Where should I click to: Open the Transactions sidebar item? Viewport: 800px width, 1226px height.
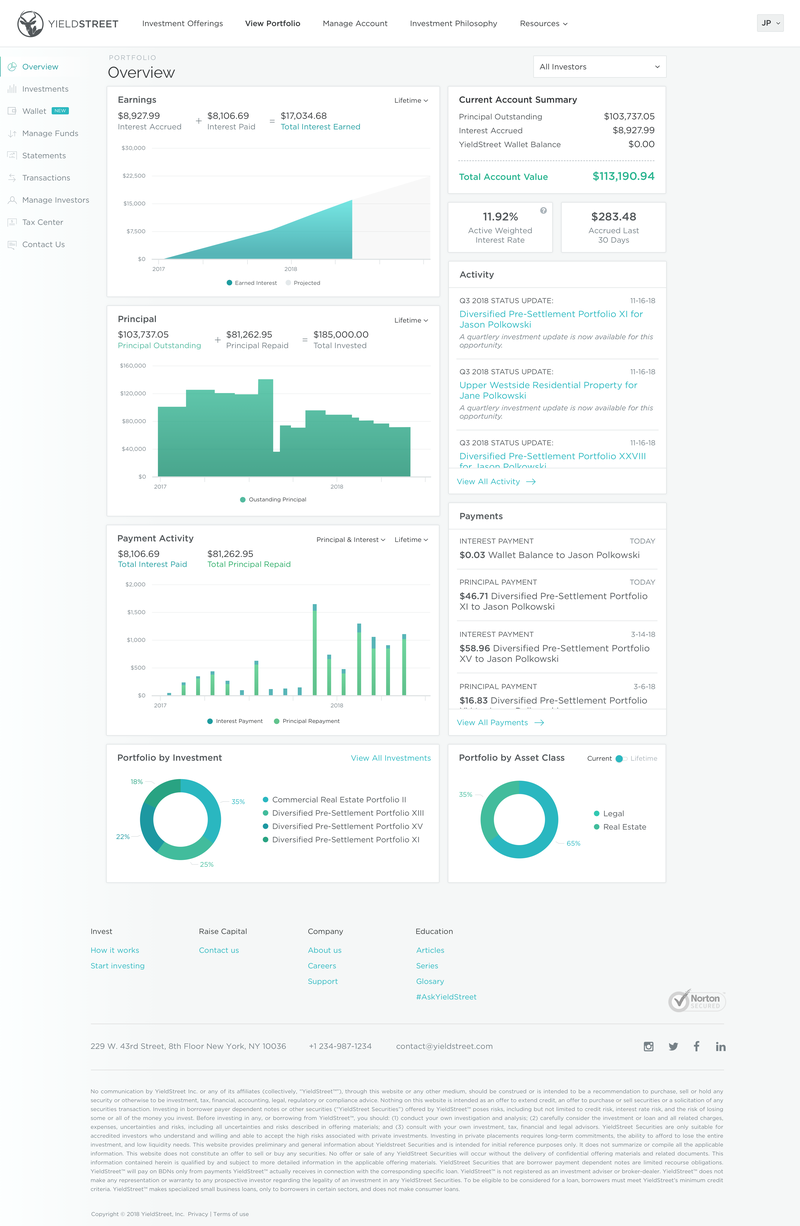46,178
